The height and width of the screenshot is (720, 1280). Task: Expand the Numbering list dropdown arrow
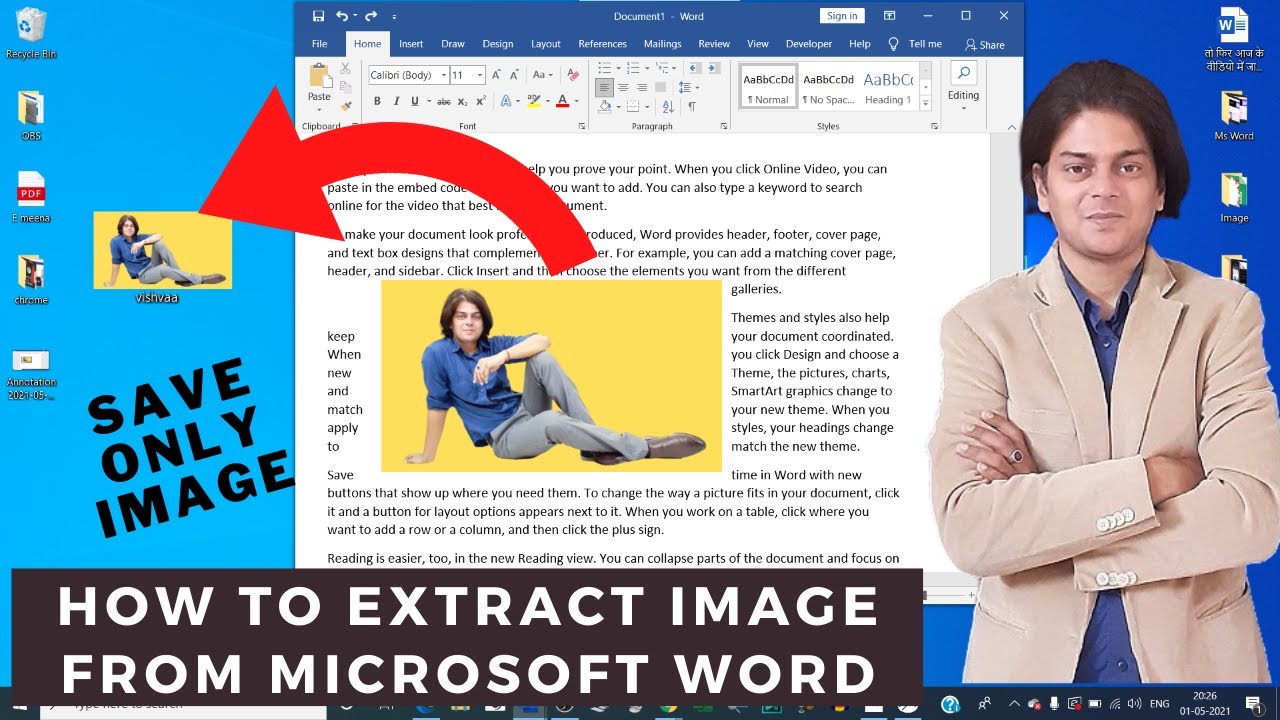pos(647,68)
